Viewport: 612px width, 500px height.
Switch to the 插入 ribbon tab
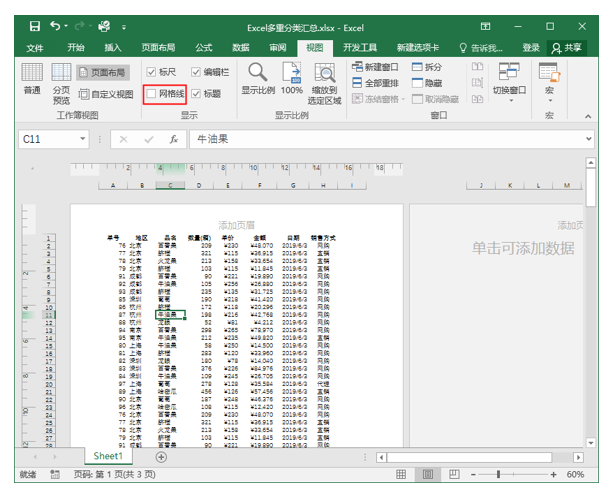coord(113,48)
